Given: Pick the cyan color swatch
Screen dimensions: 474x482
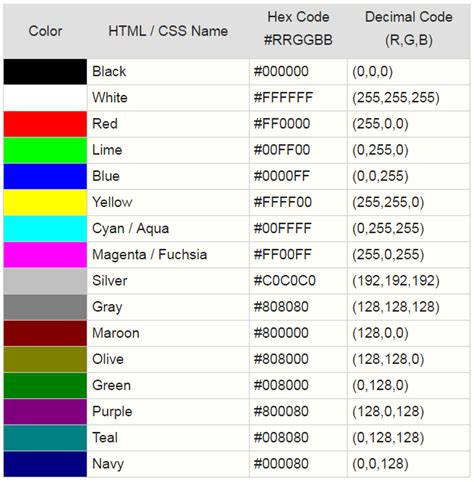Looking at the screenshot, I should point(45,228).
